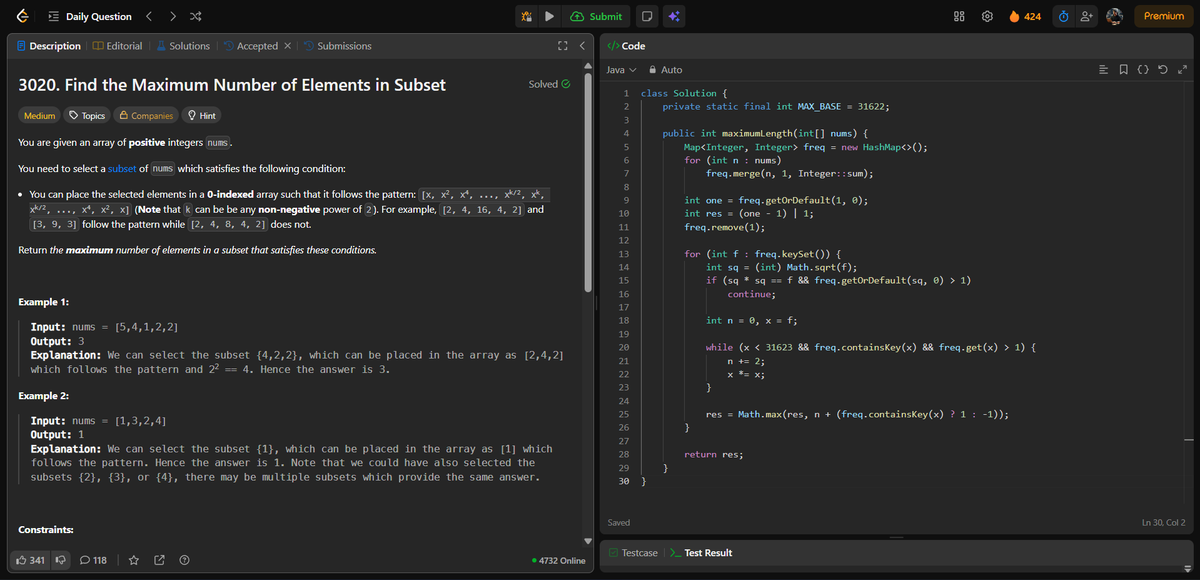Open the Test Result tab
Viewport: 1200px width, 580px height.
(x=700, y=553)
